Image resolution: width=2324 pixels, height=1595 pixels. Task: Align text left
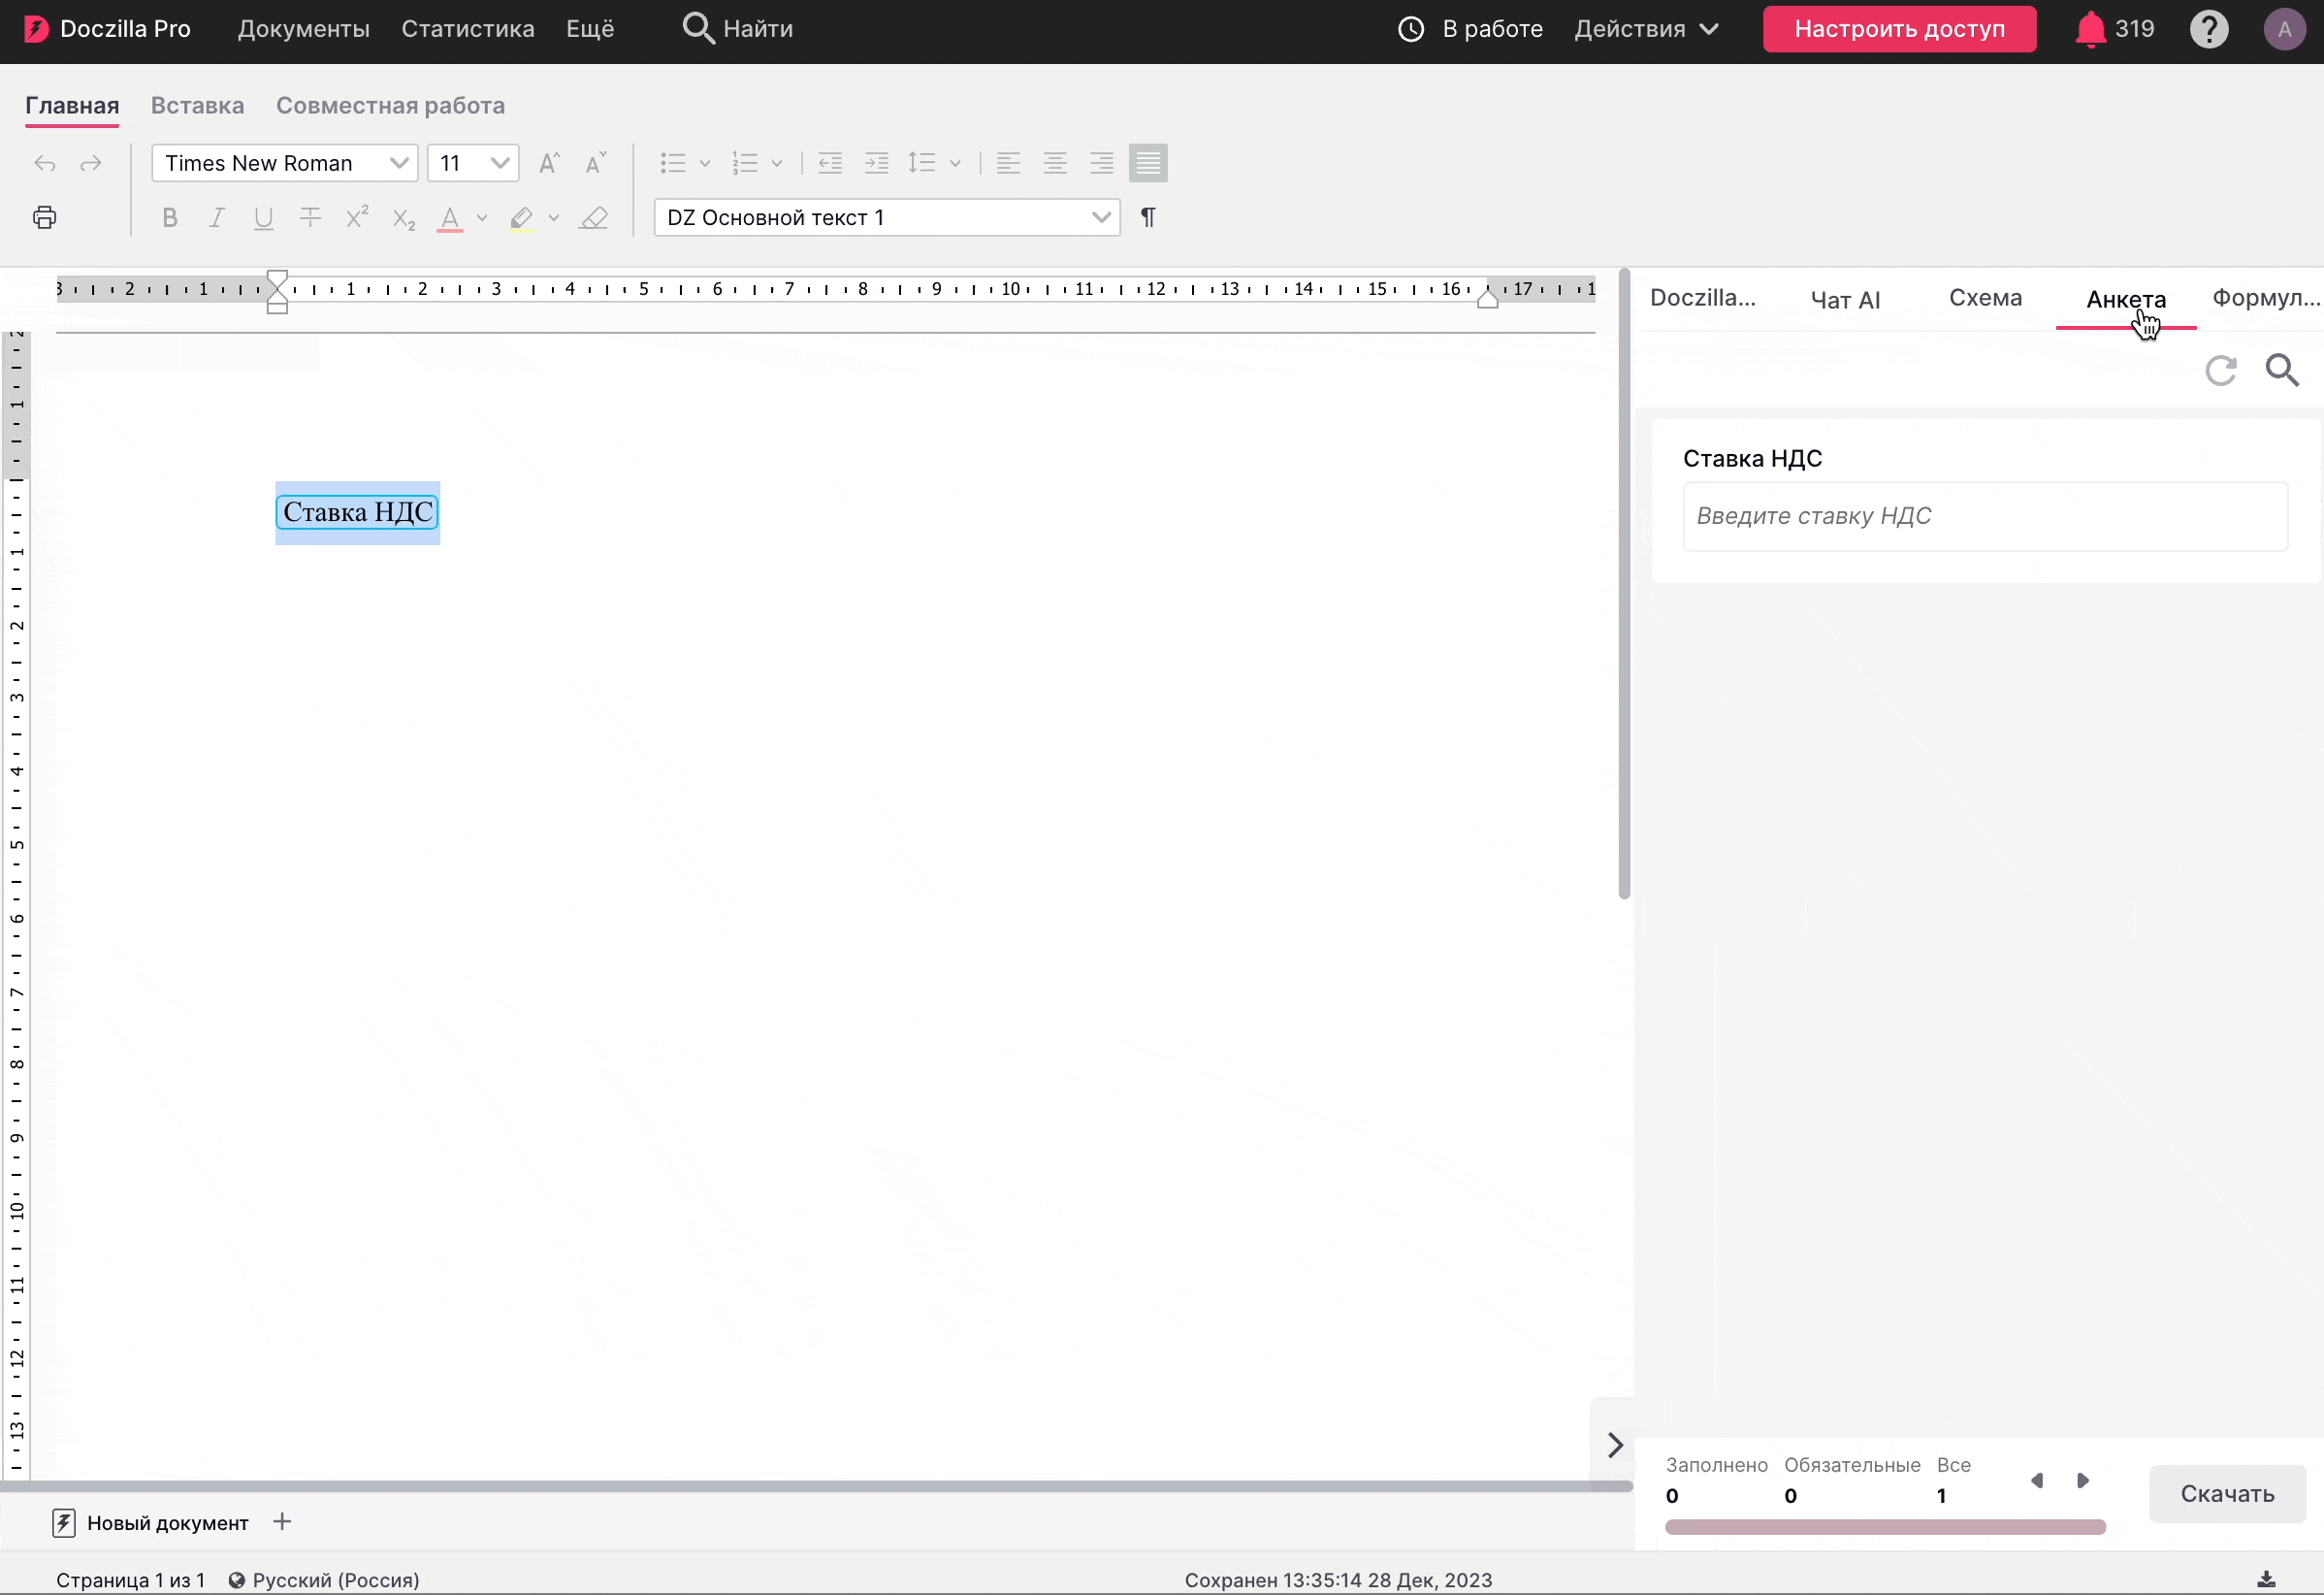click(1009, 163)
